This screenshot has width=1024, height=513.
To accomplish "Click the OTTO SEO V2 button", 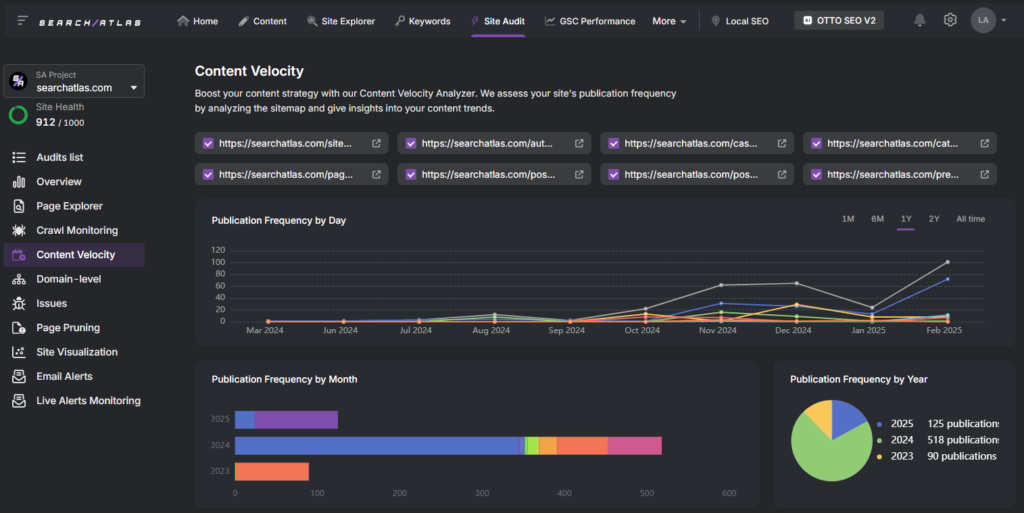I will (x=839, y=20).
